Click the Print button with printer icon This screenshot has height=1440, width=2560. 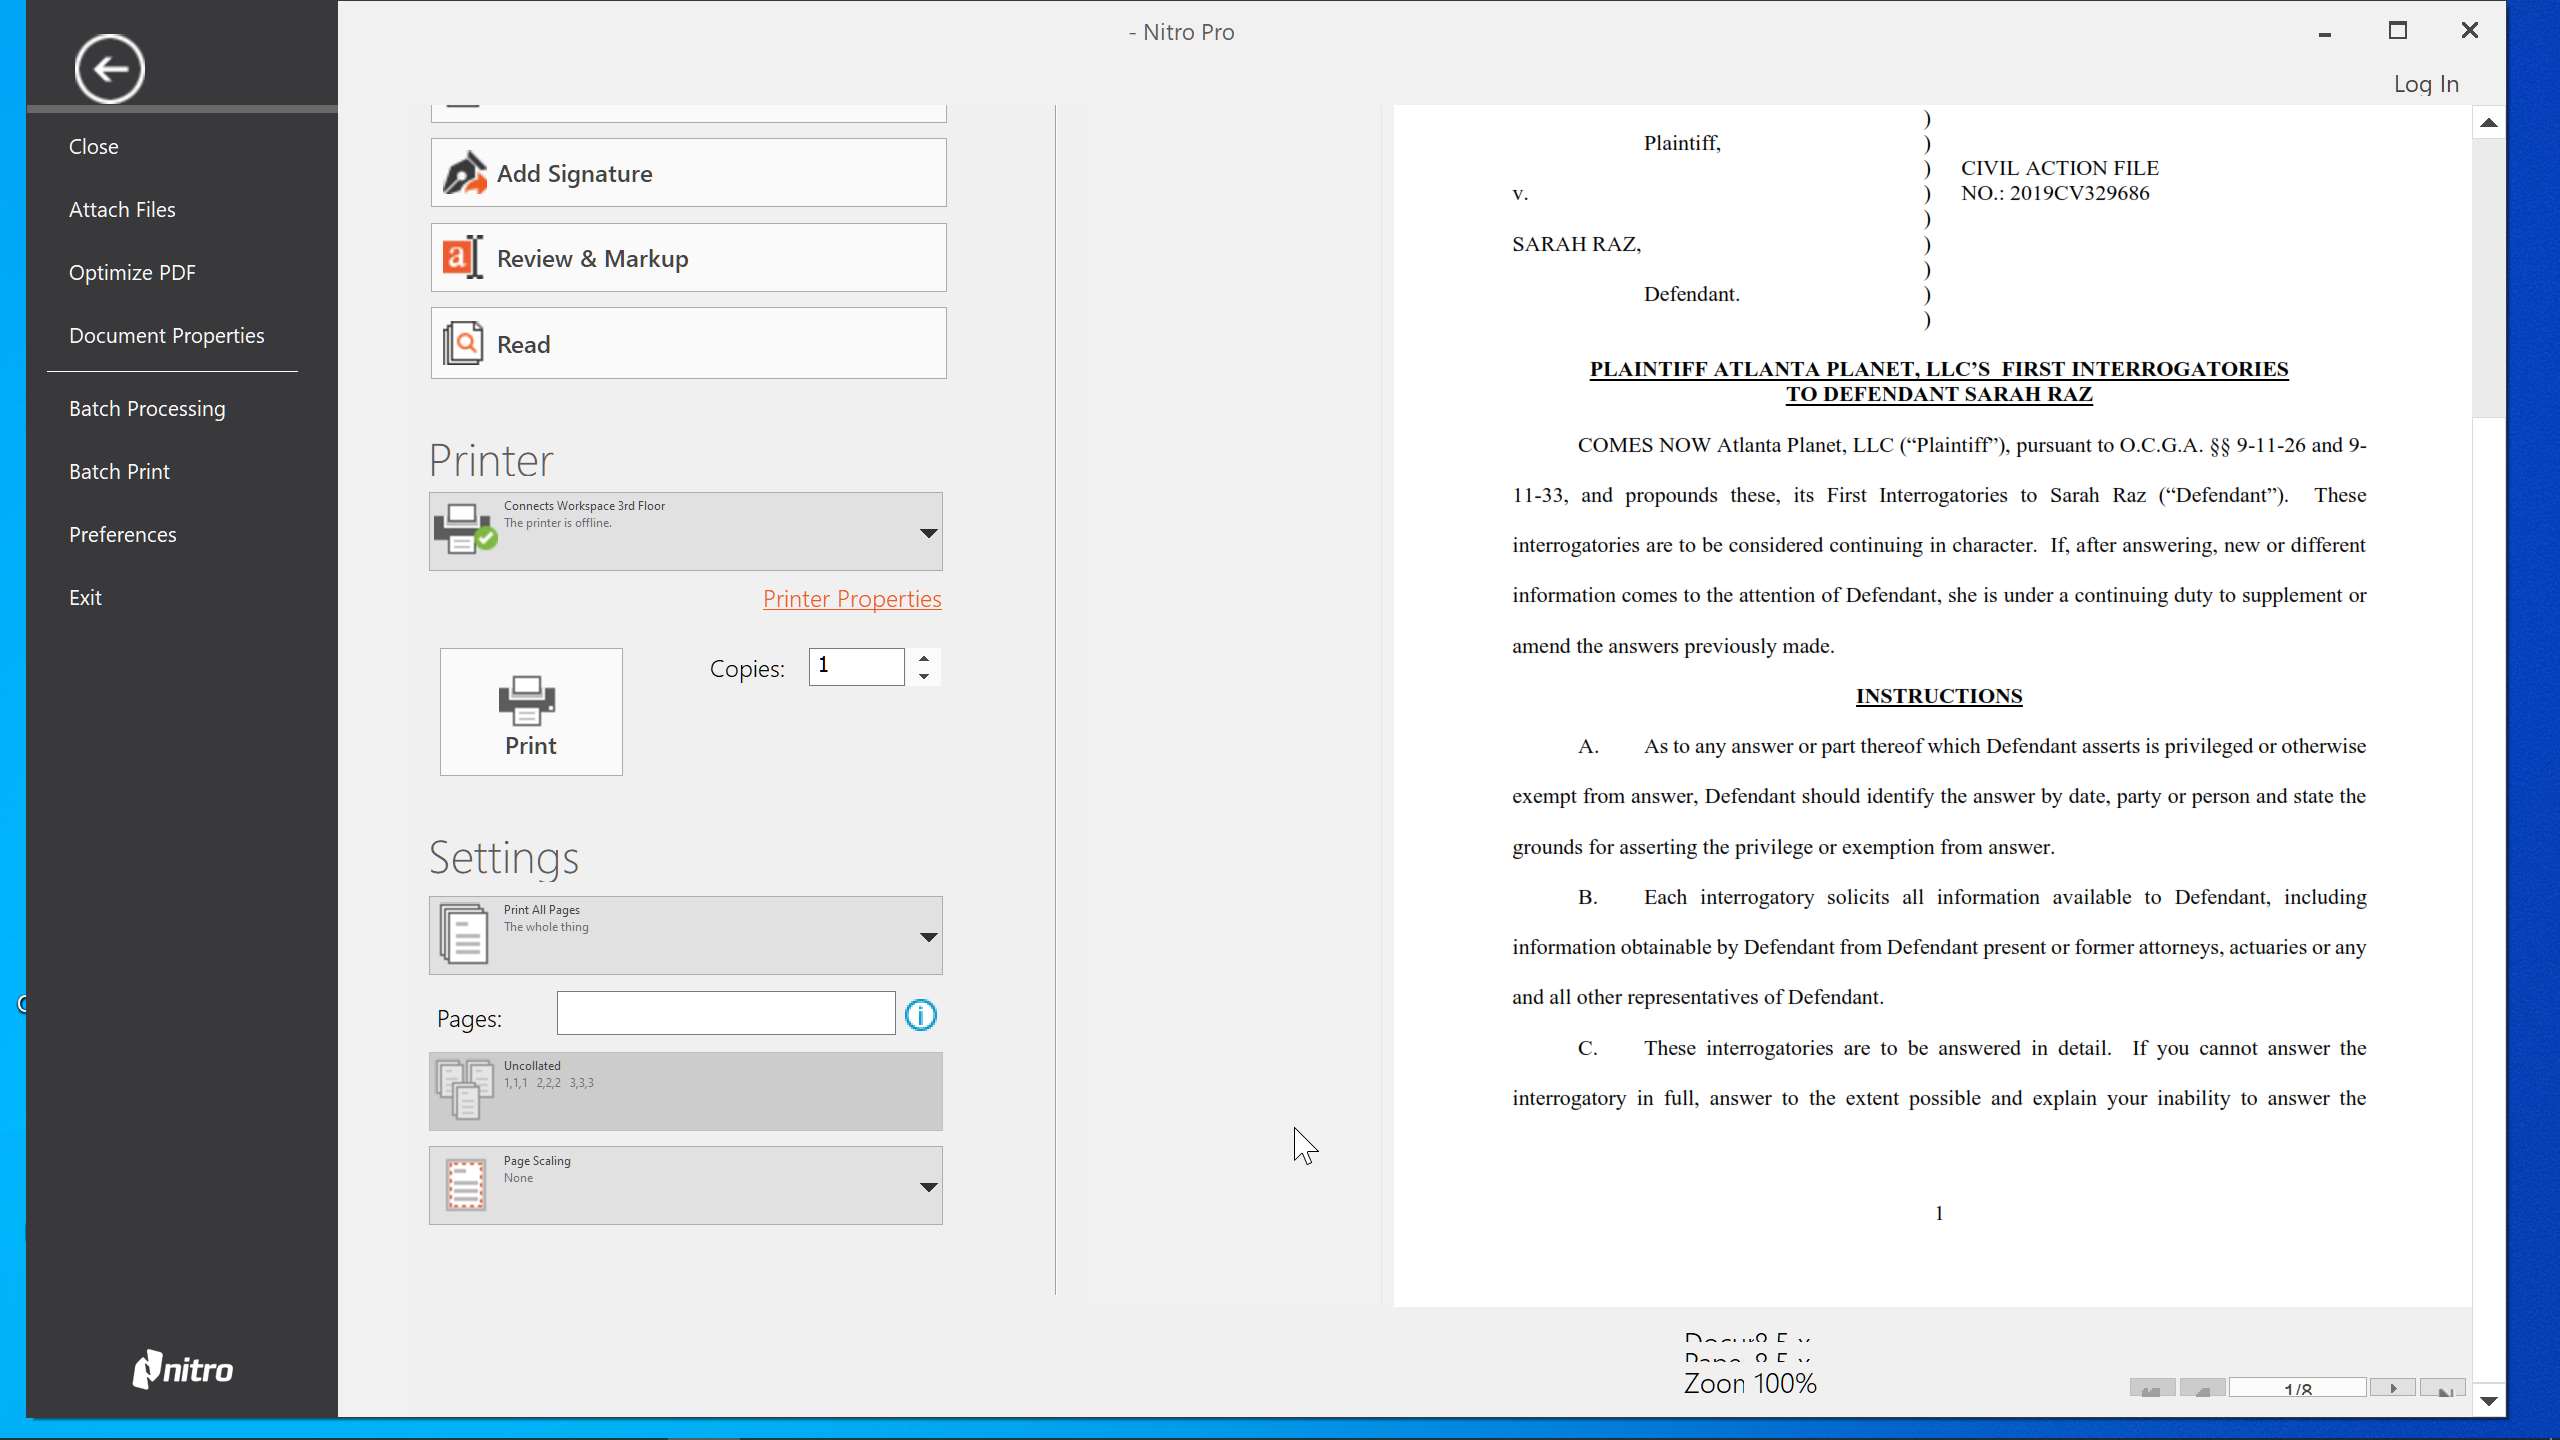[531, 711]
